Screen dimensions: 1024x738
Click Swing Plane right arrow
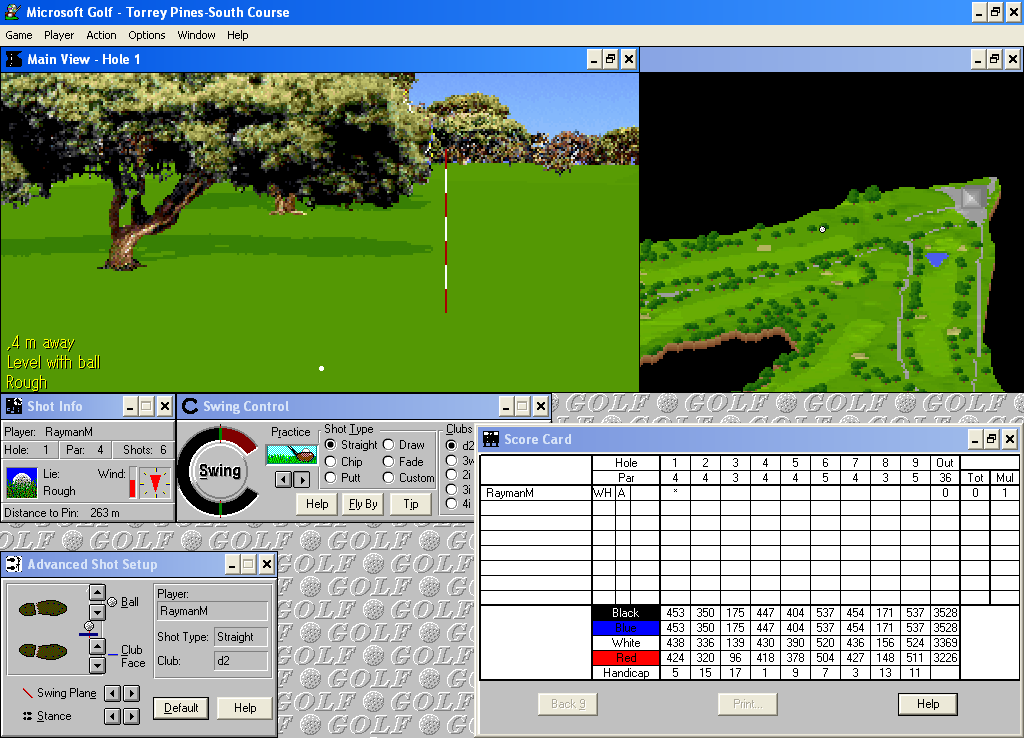(131, 694)
